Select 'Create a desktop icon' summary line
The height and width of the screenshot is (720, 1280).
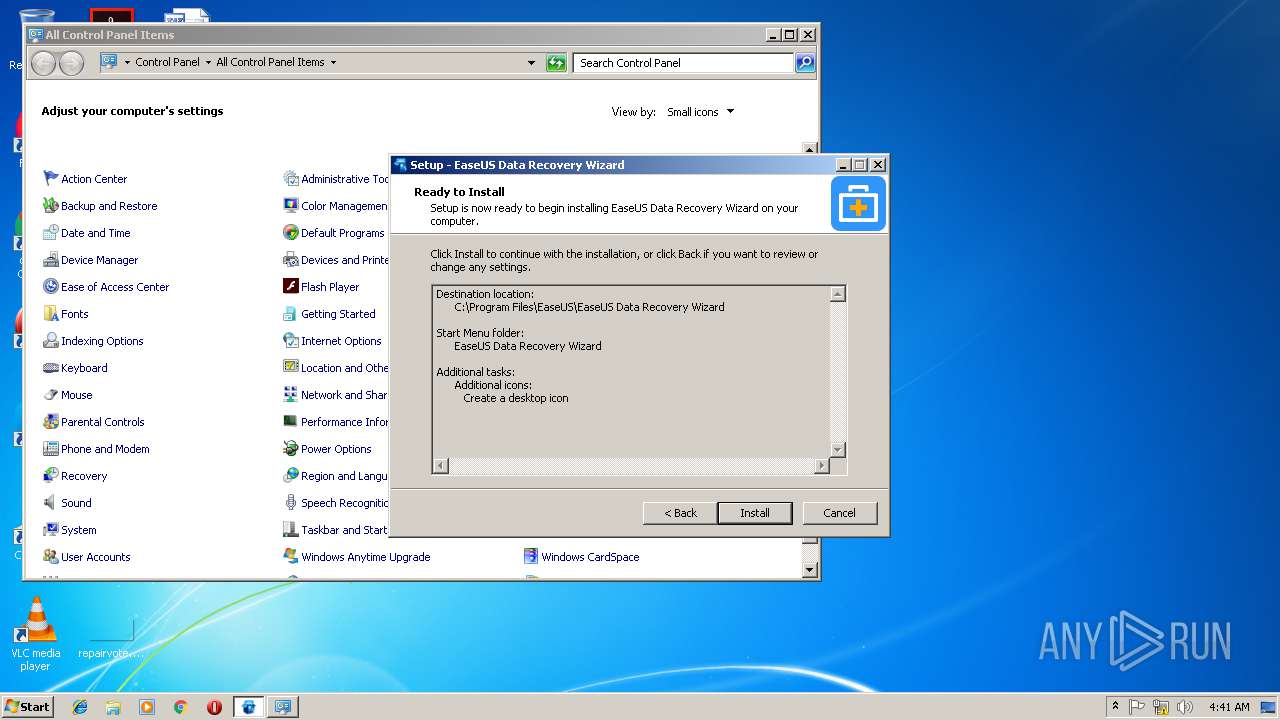[x=515, y=398]
